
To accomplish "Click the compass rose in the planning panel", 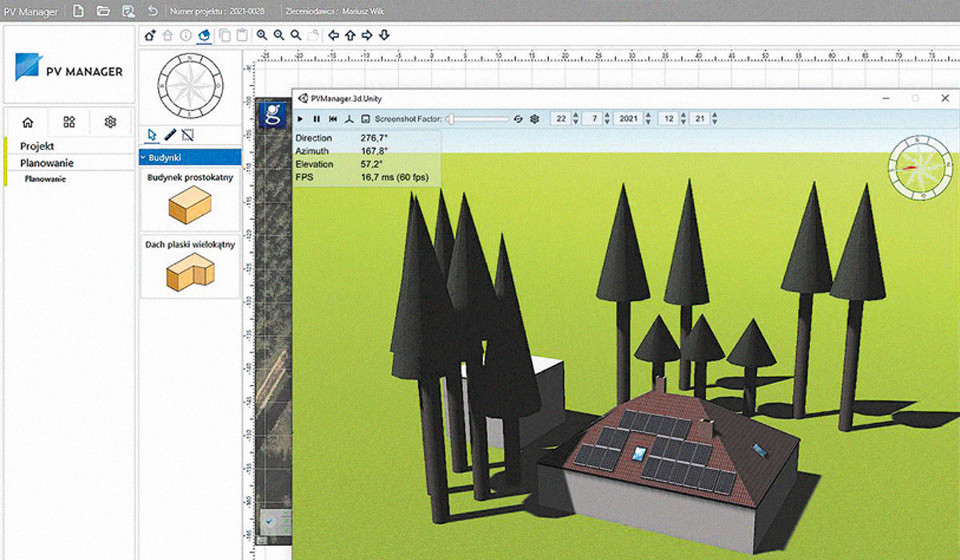I will pos(190,85).
